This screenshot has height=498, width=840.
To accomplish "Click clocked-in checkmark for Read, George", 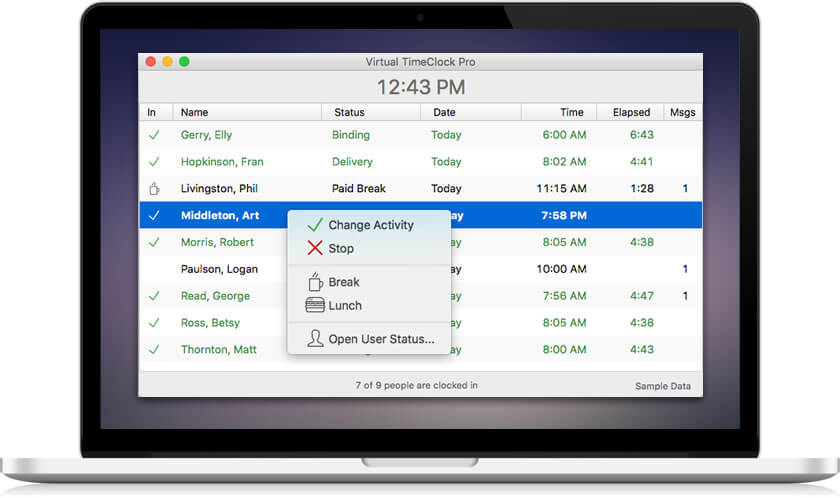I will click(x=154, y=296).
